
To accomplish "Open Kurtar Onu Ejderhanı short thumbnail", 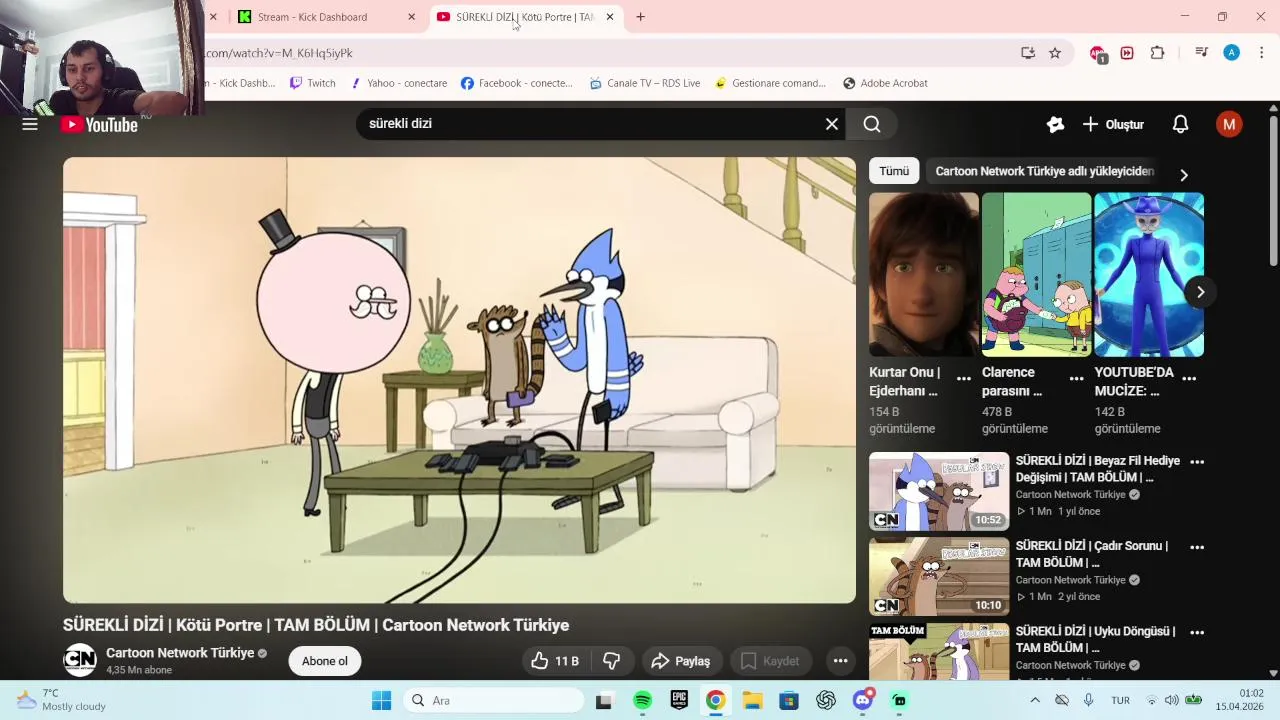I will (x=924, y=275).
